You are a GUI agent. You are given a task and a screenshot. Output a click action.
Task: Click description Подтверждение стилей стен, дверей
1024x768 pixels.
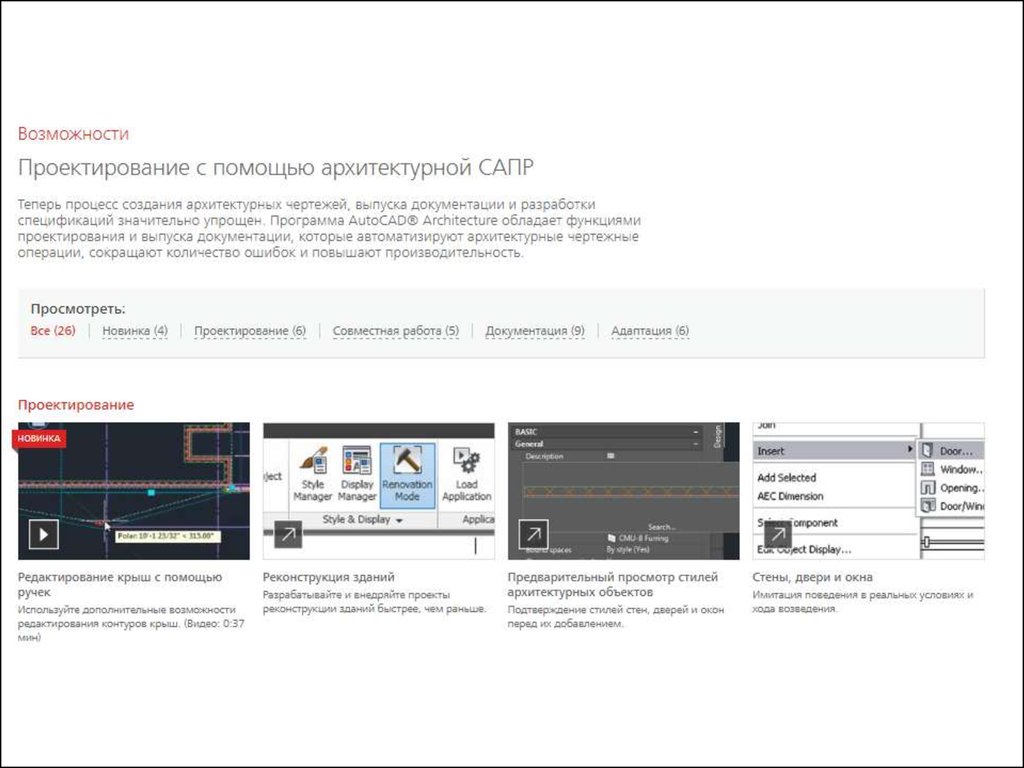[x=616, y=616]
